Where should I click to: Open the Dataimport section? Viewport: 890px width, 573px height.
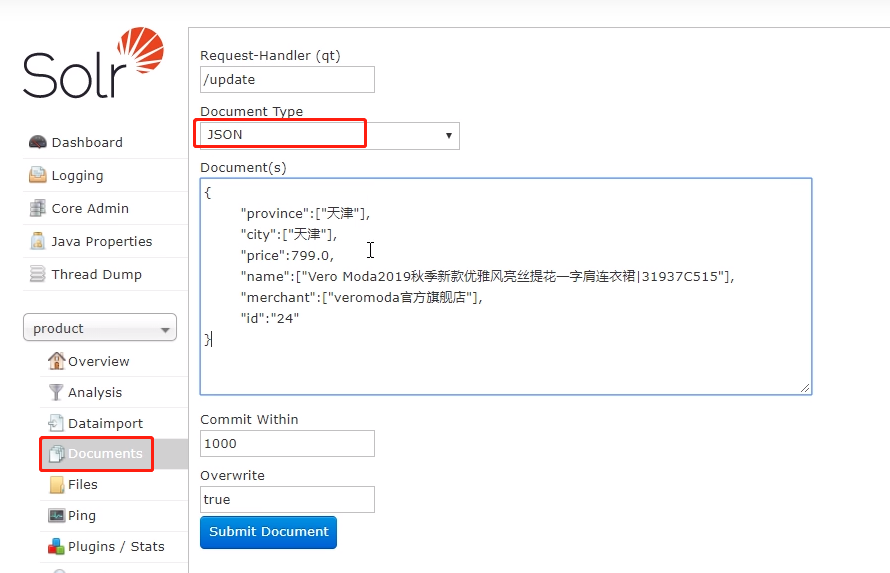106,423
